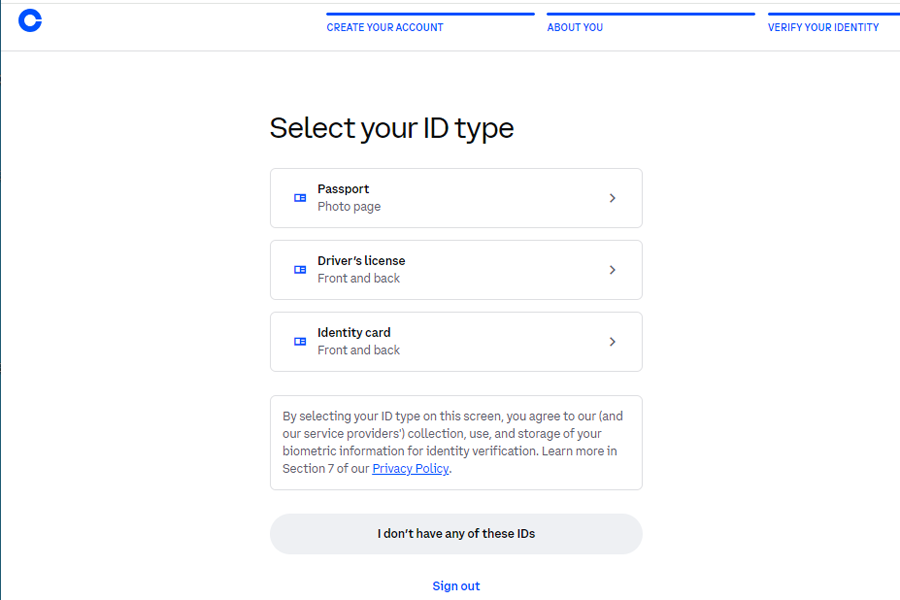The height and width of the screenshot is (600, 900).
Task: Click the Driver's license ID icon
Action: coord(300,270)
